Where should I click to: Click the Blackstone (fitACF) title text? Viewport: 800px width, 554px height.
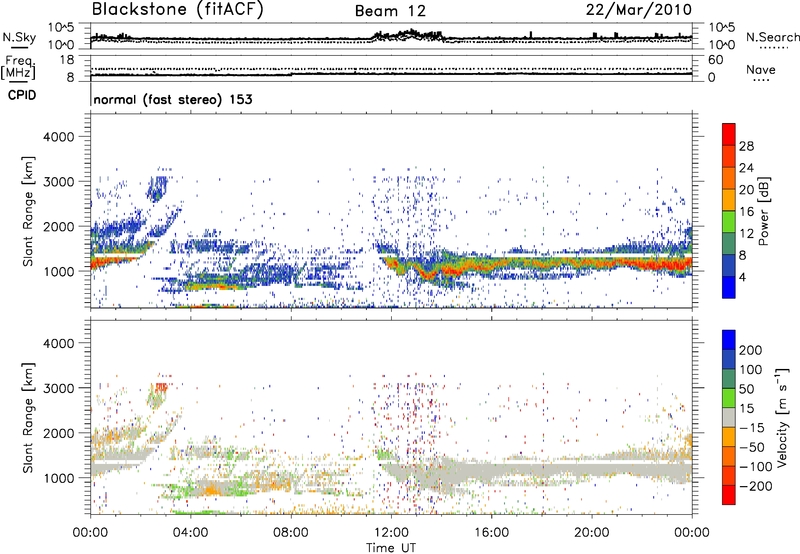point(177,10)
